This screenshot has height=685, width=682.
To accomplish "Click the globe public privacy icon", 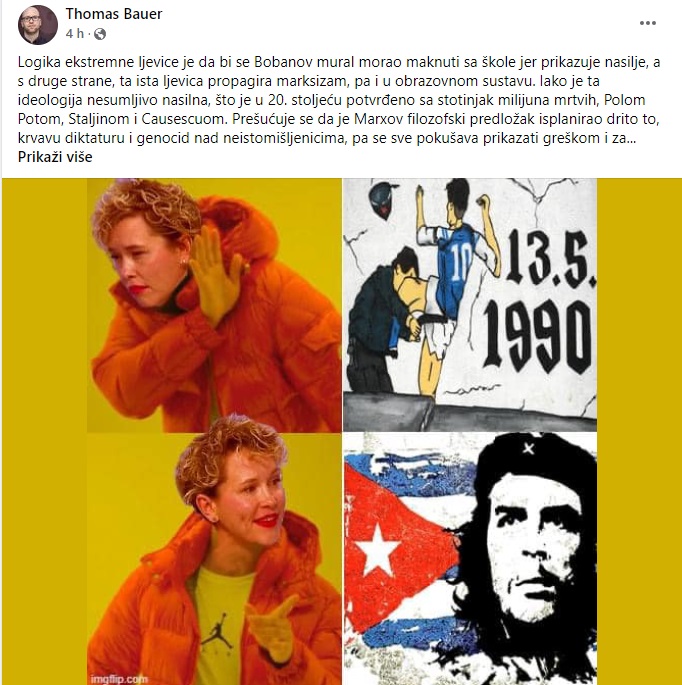I will [x=100, y=34].
